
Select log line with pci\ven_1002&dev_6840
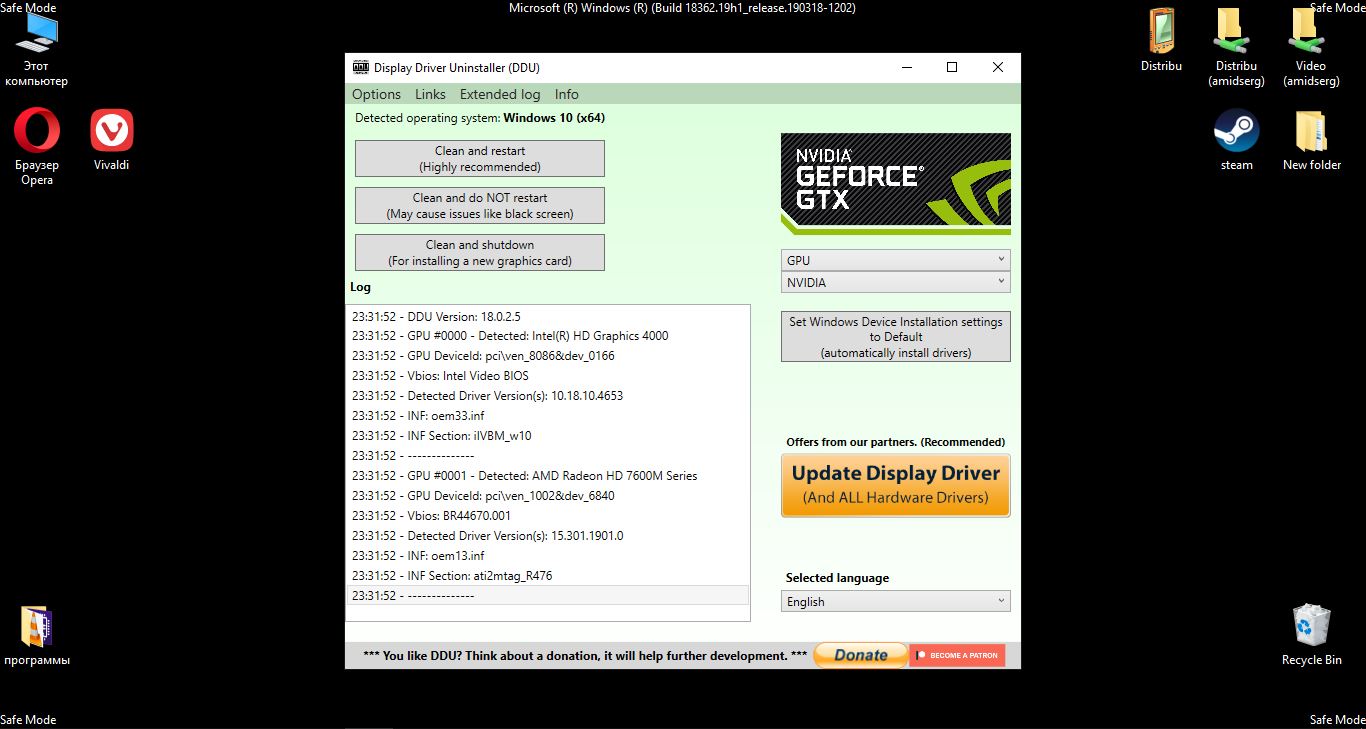click(548, 496)
